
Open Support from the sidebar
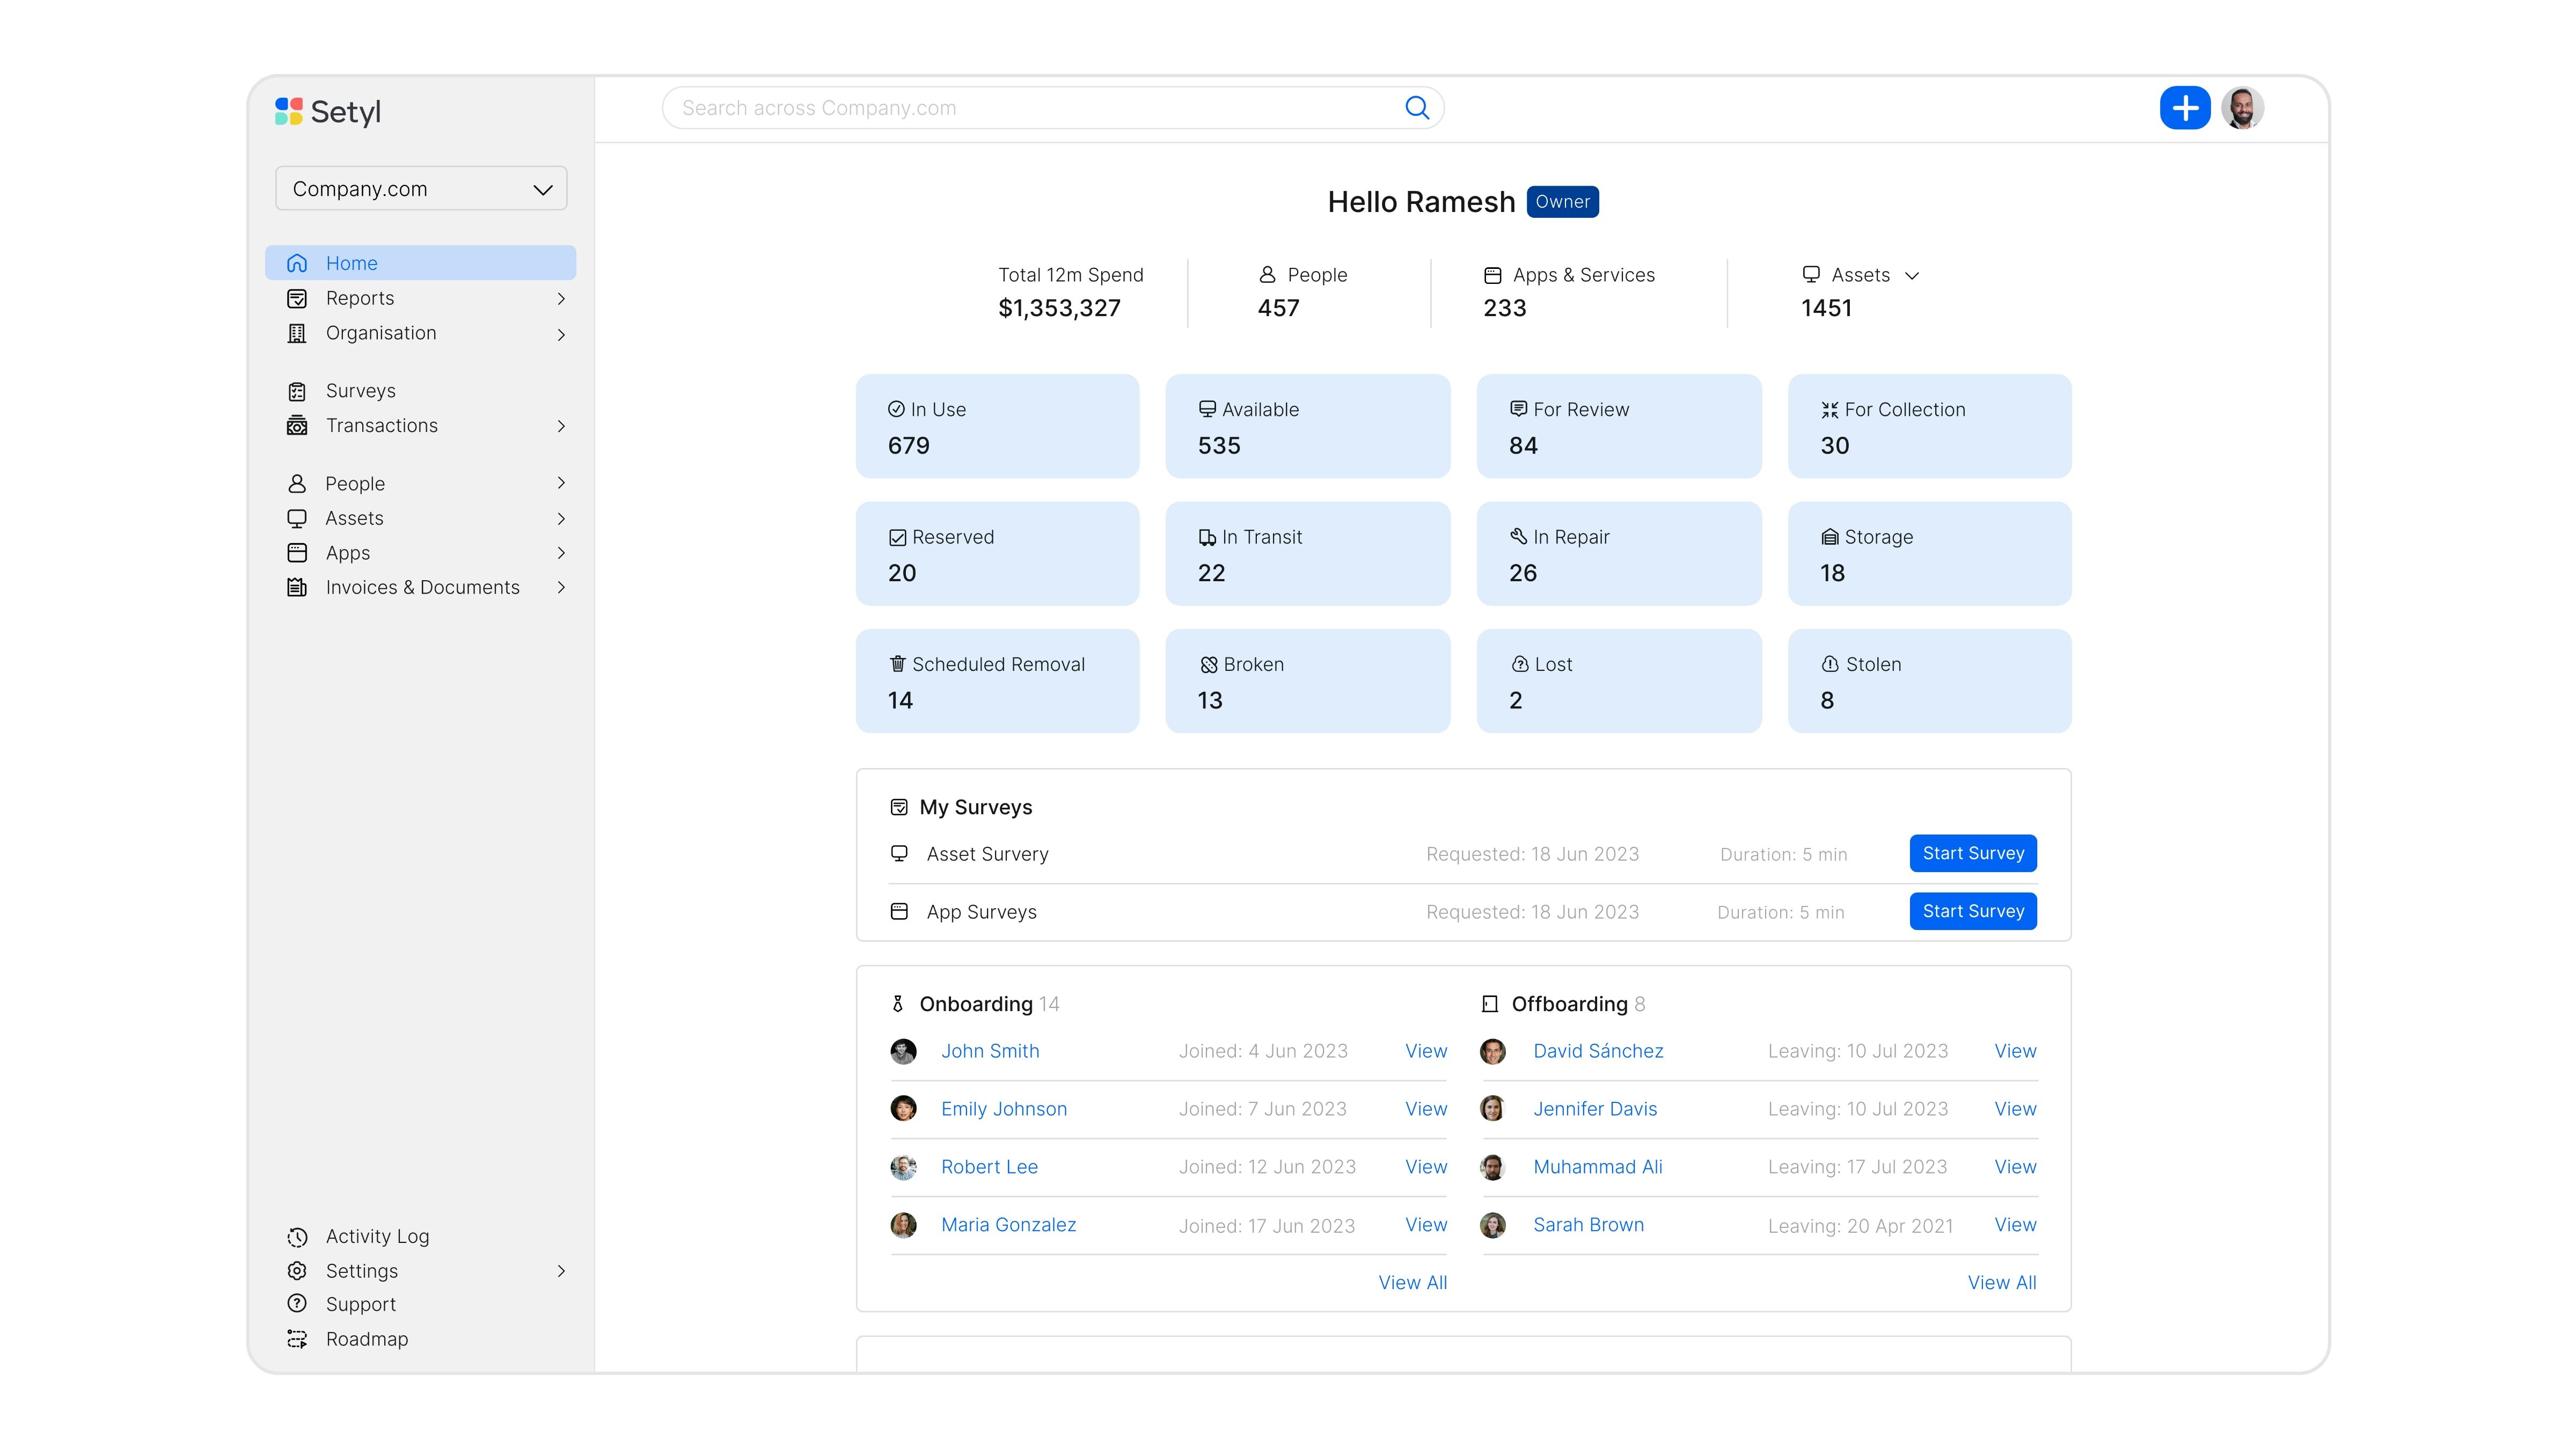(360, 1304)
